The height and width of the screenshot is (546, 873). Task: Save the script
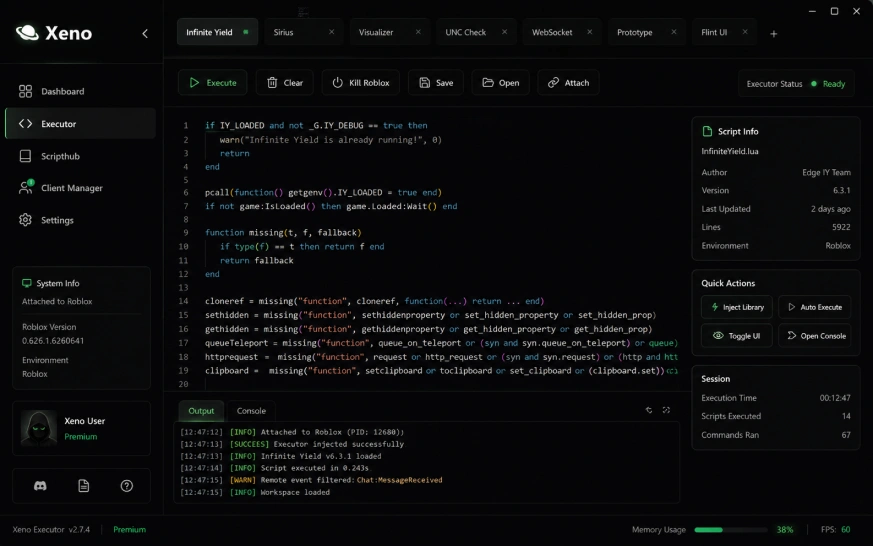(x=436, y=82)
